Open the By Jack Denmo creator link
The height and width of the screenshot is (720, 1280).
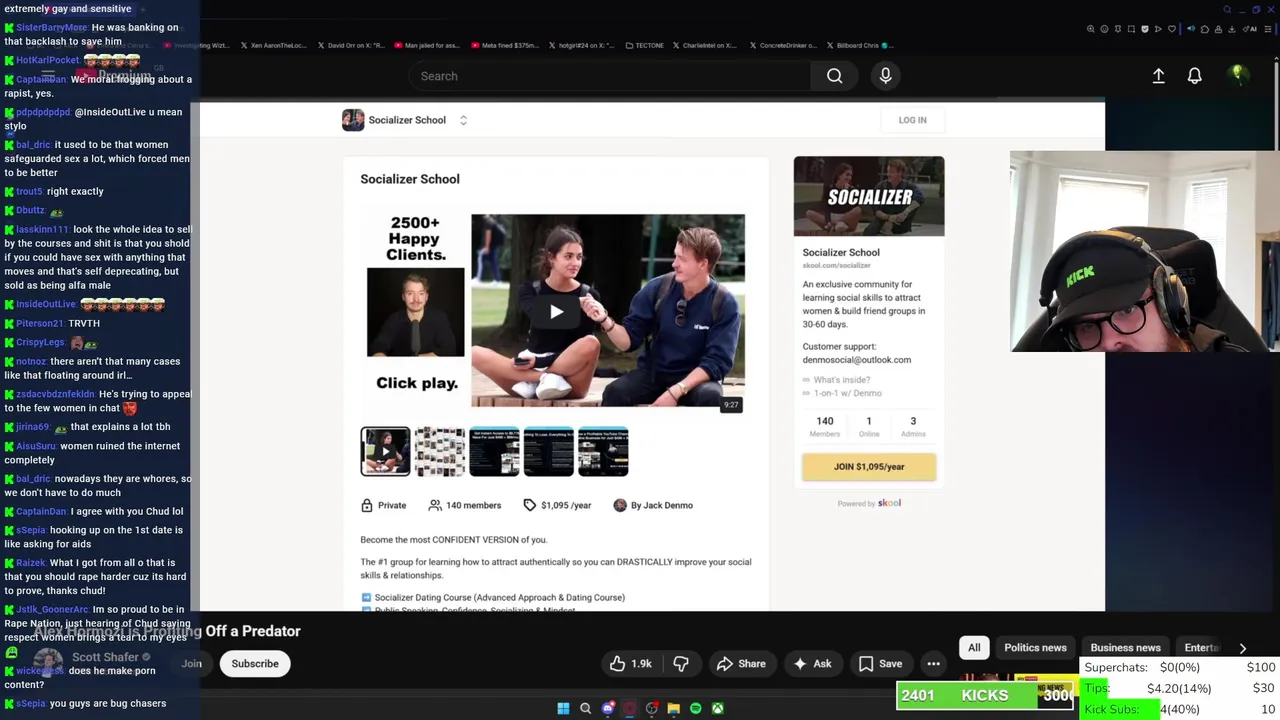point(653,505)
